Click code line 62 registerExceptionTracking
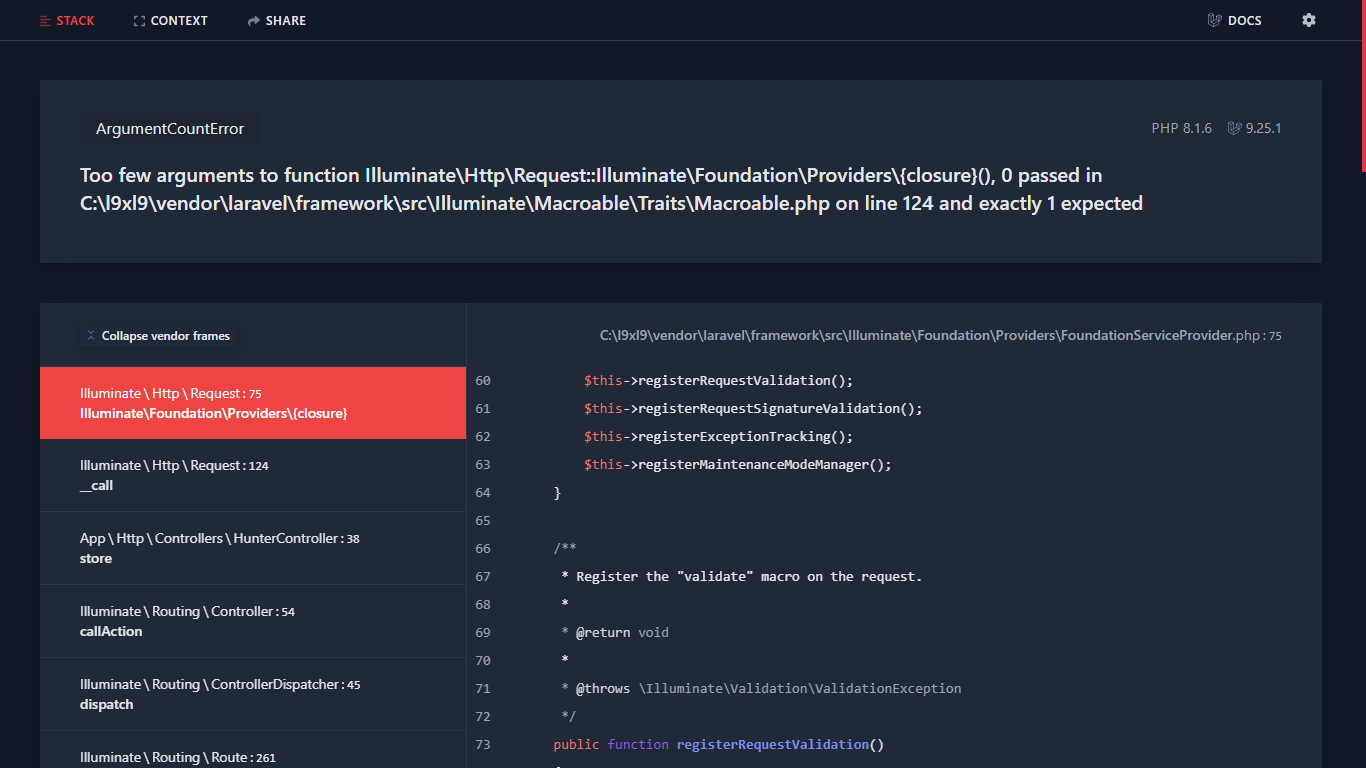This screenshot has height=768, width=1366. click(718, 436)
